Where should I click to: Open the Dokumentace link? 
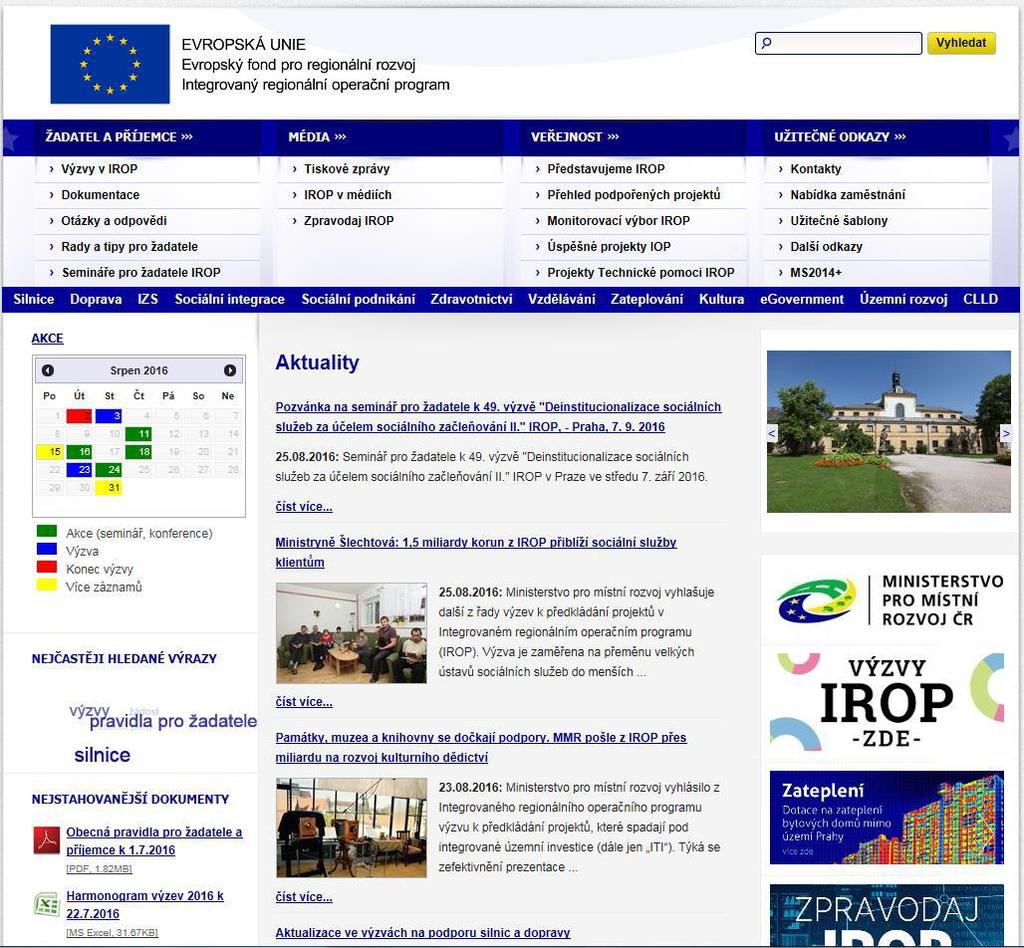point(100,195)
